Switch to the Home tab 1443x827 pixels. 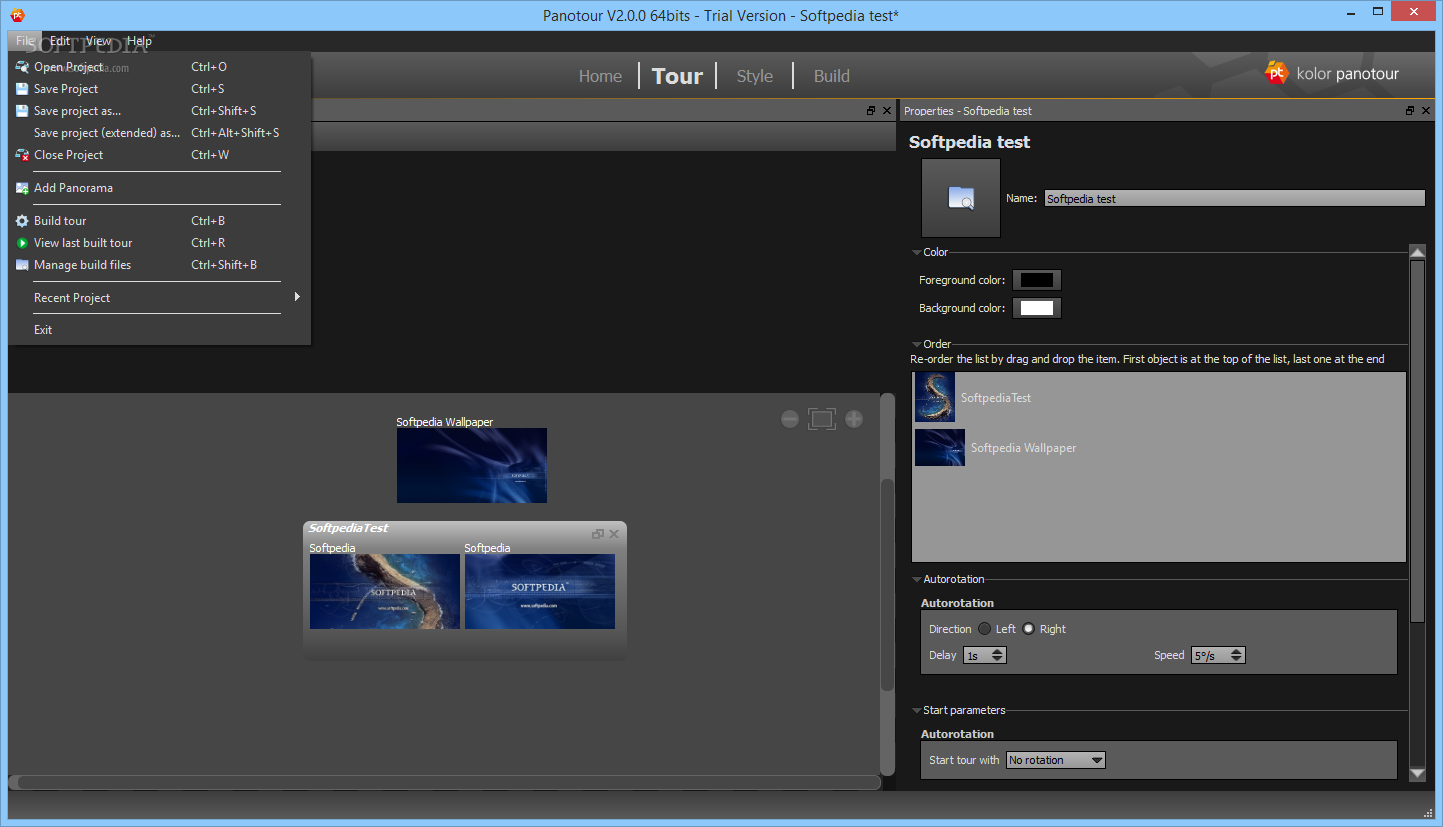[x=600, y=76]
